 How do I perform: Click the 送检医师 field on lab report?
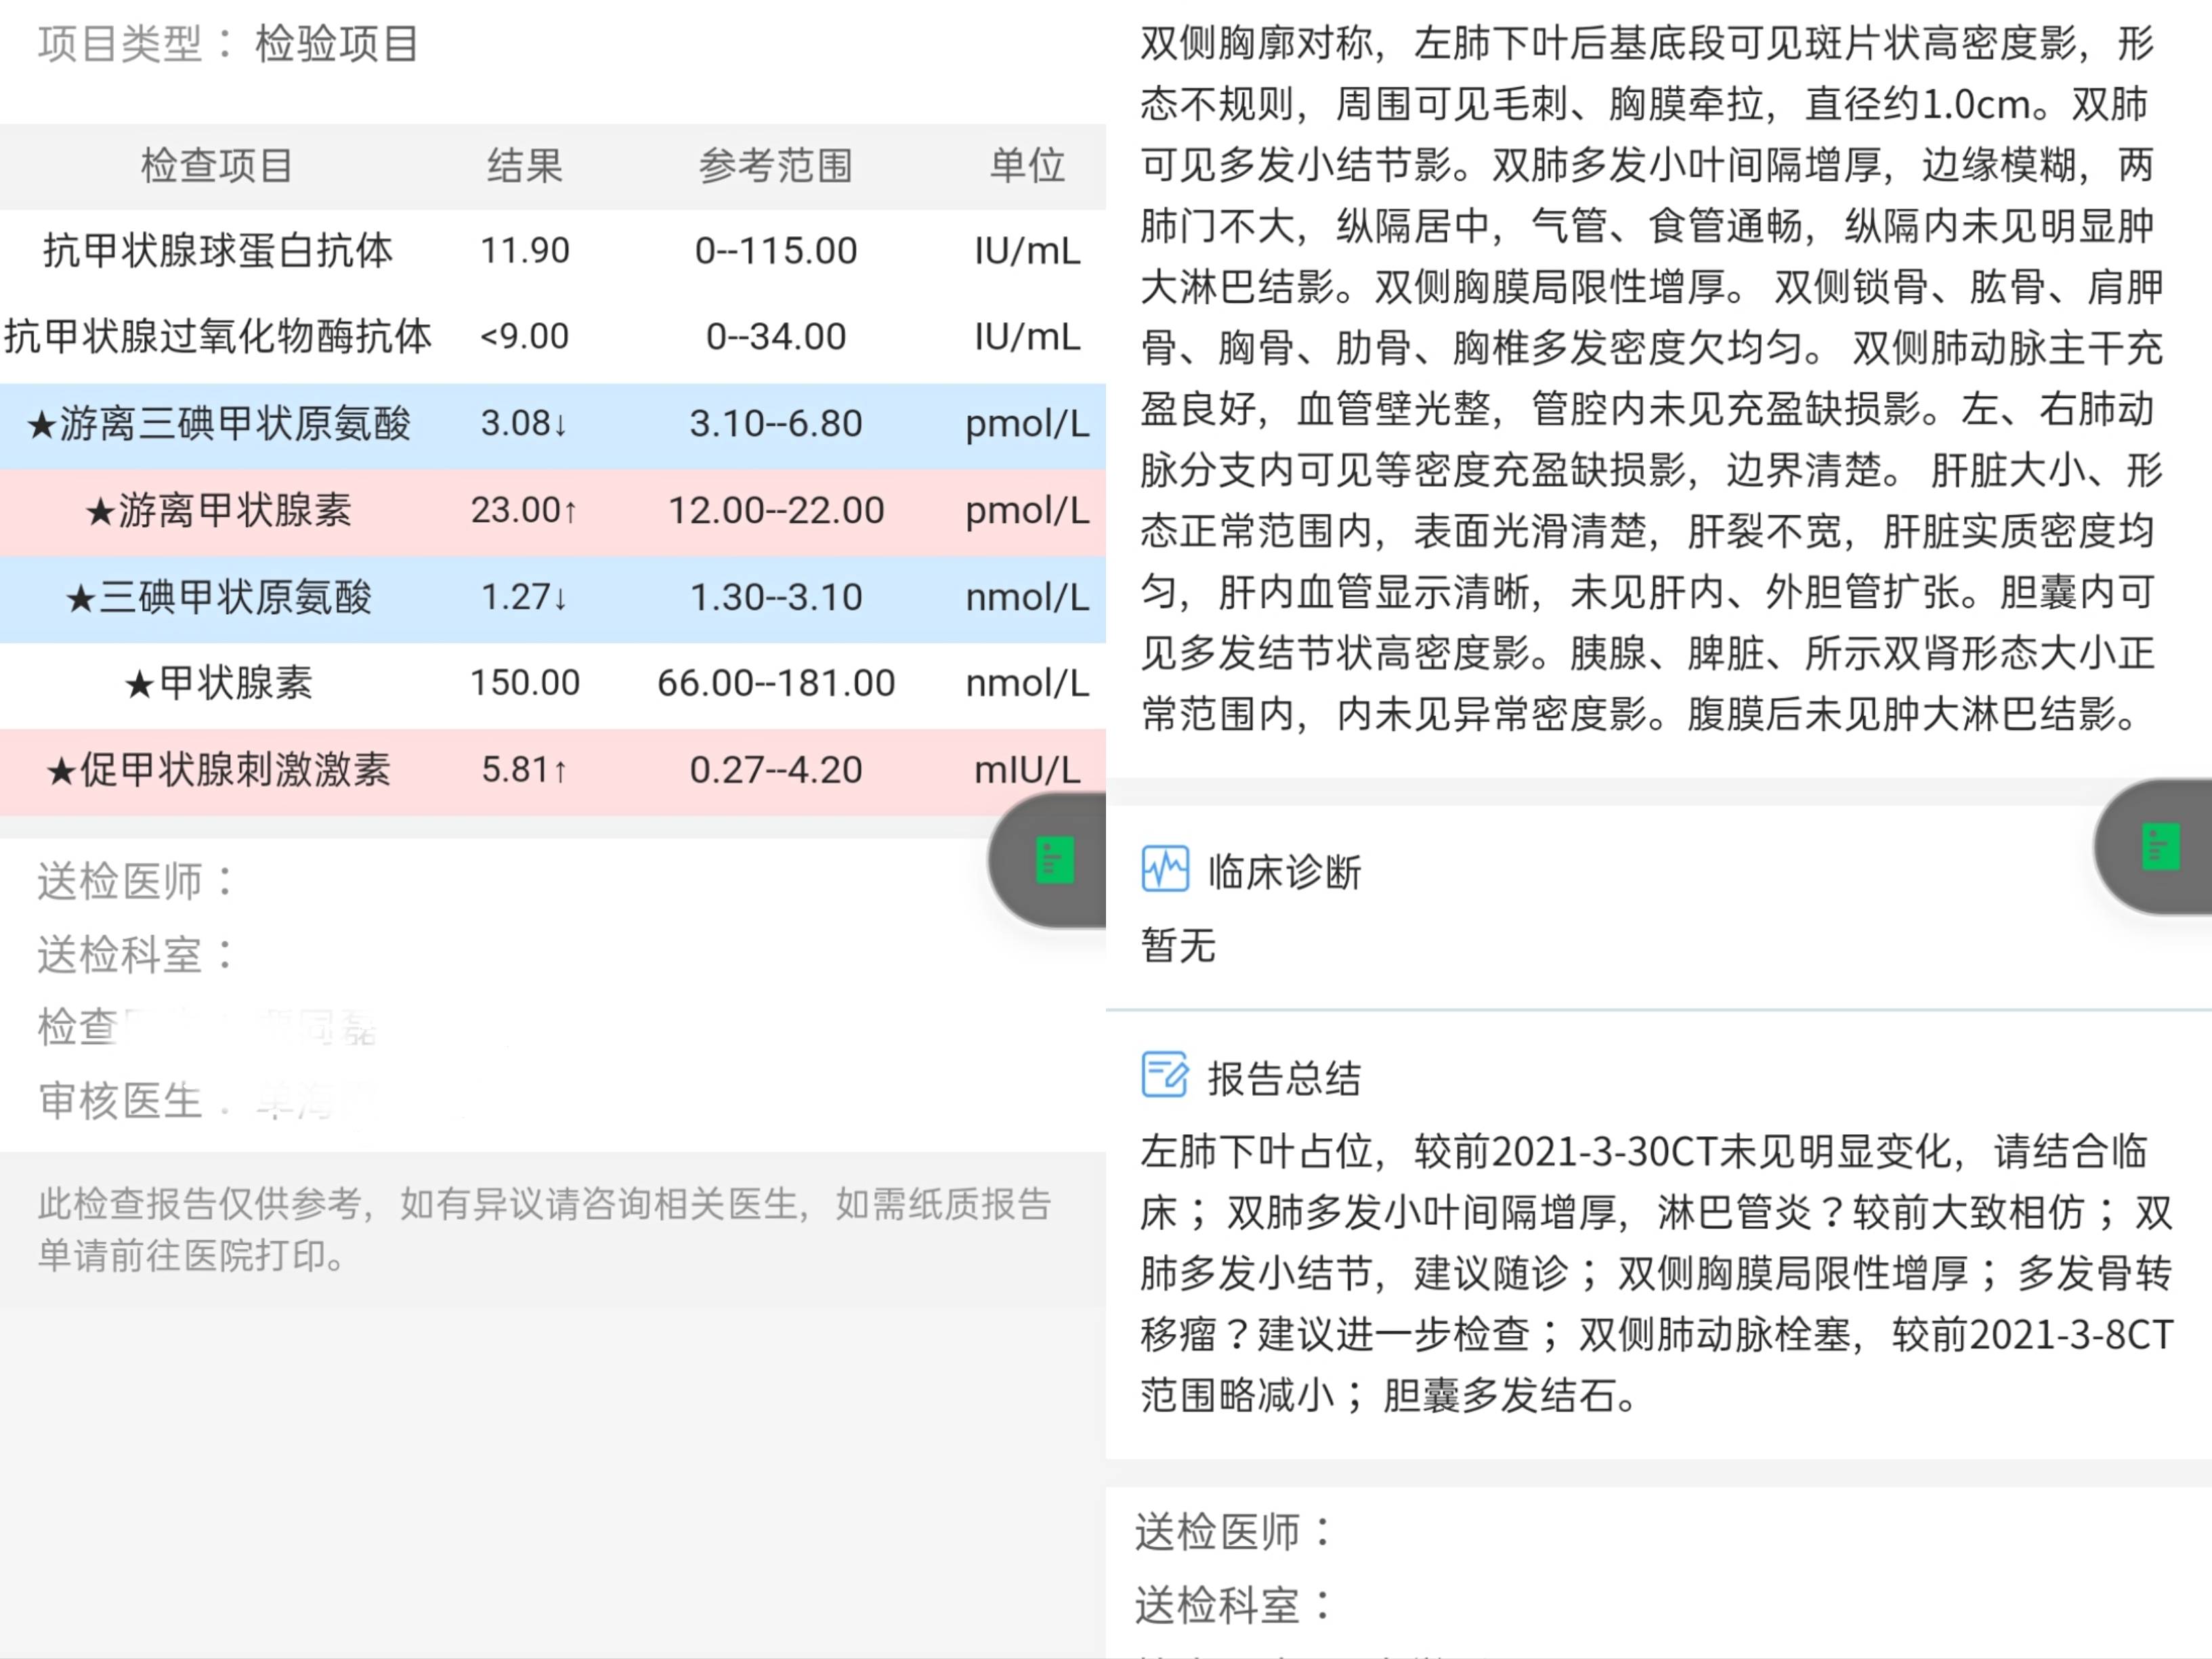click(130, 881)
